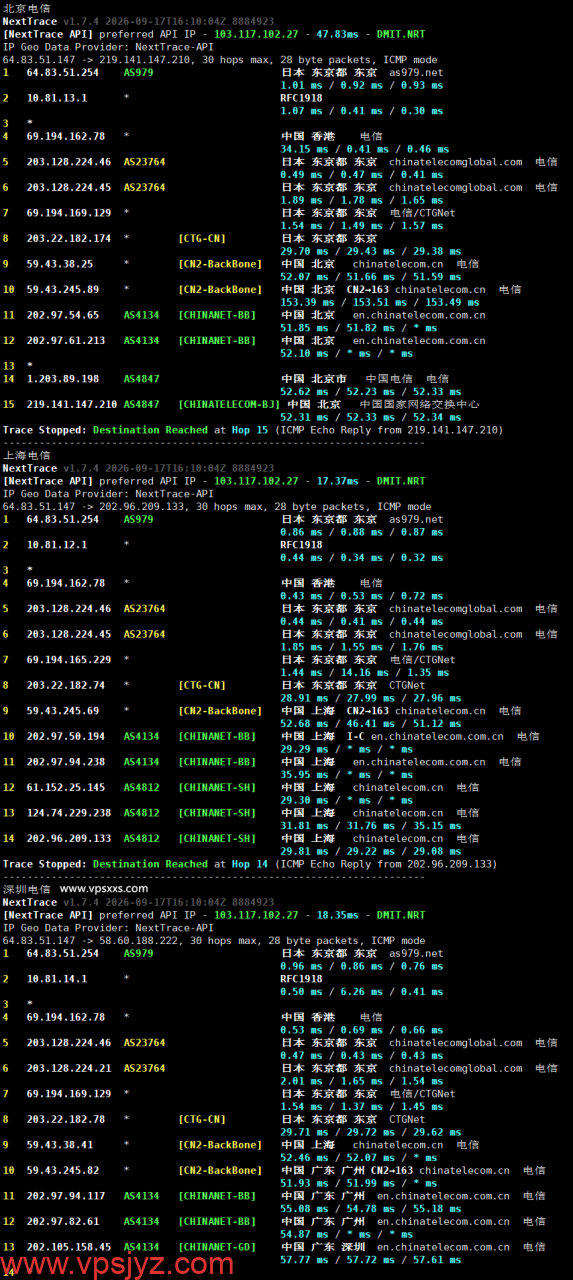This screenshot has width=573, height=1280.
Task: Click '[CTG-CN]' tag in 203.22.182.174 row
Action: pyautogui.click(x=202, y=238)
